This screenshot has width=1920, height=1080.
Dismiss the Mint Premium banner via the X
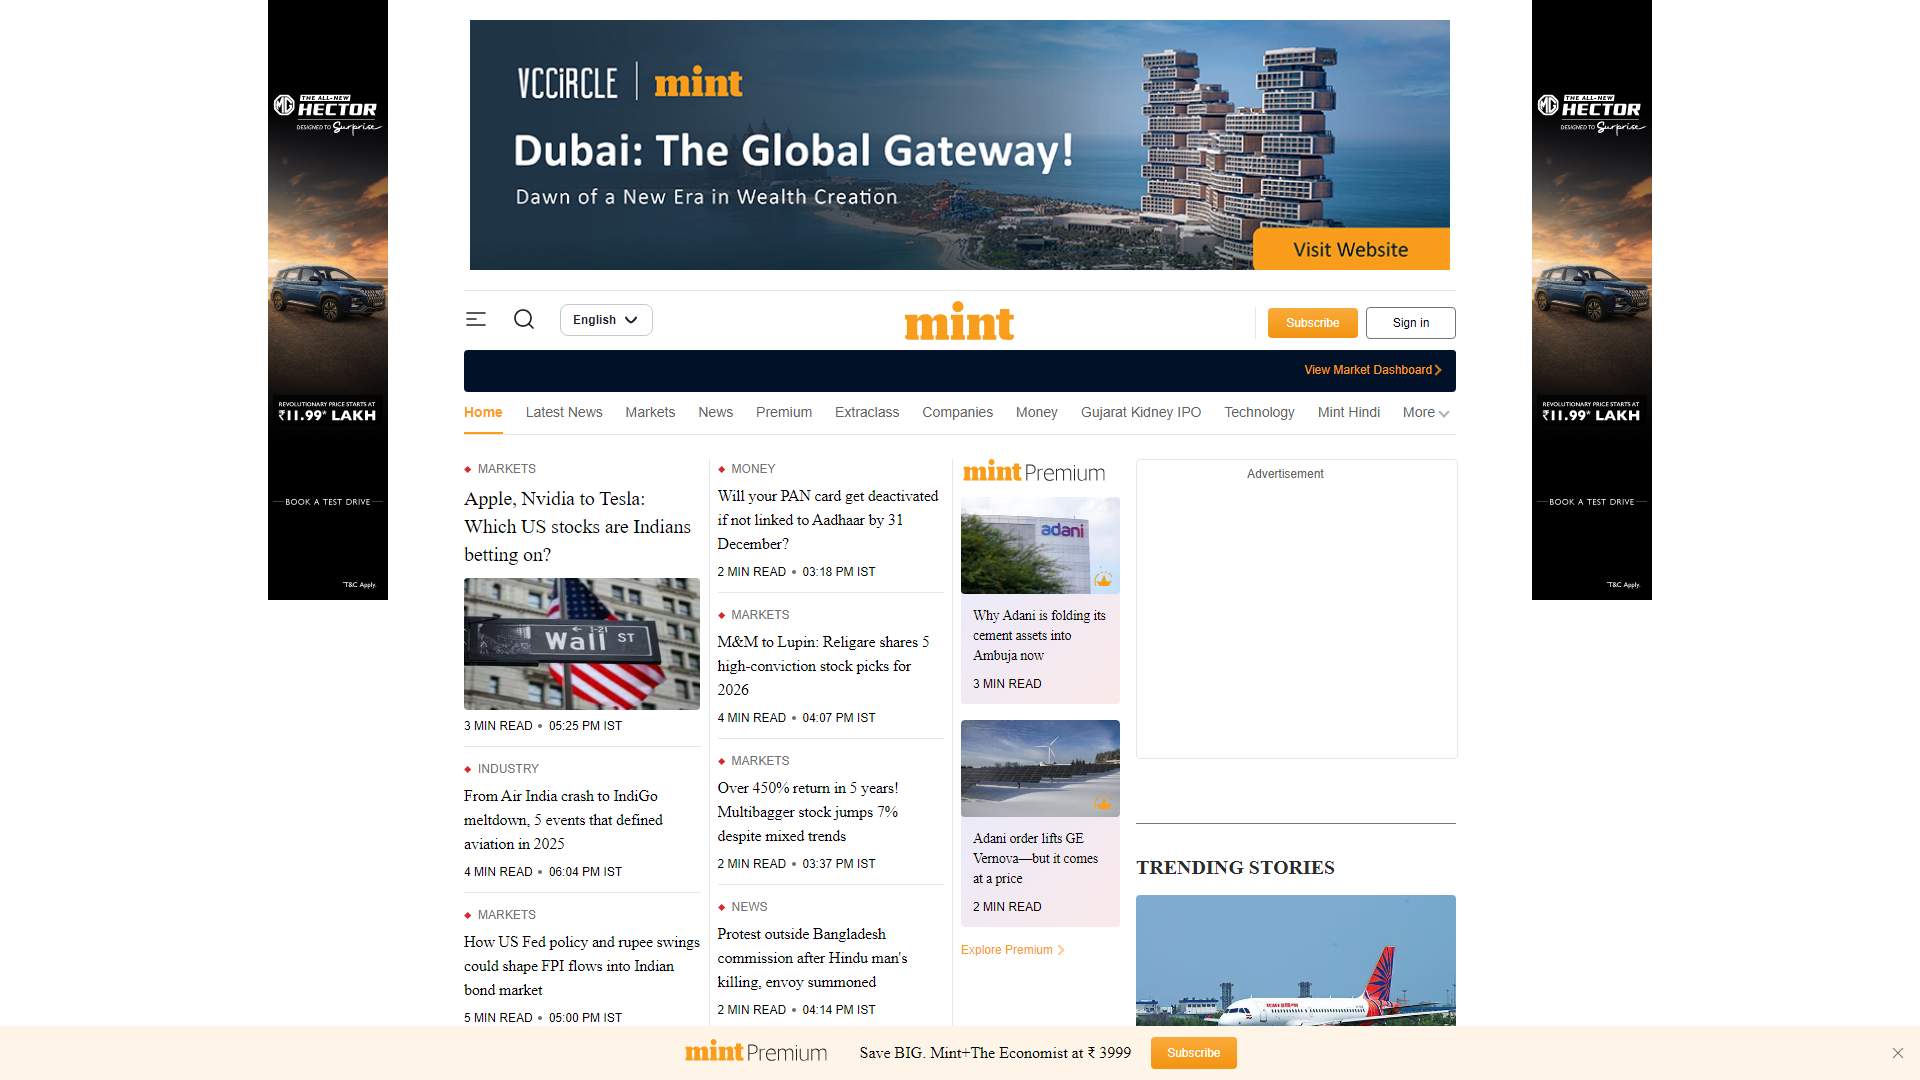(x=1898, y=1052)
